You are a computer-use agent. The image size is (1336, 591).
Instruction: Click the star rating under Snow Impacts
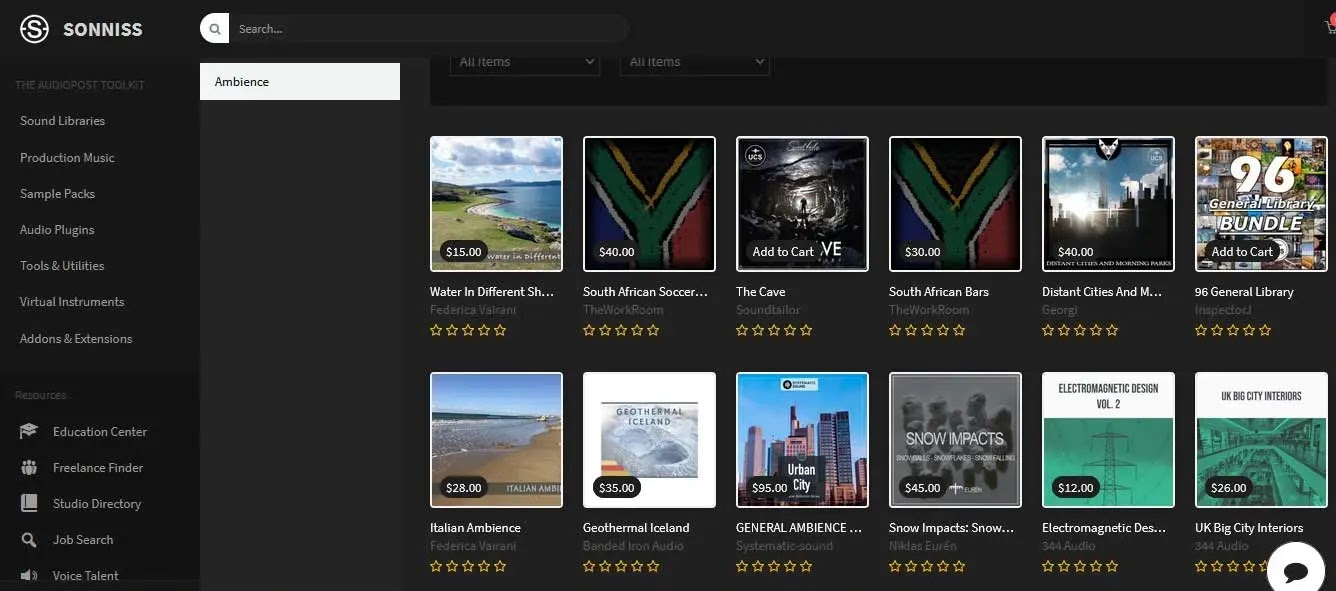927,566
